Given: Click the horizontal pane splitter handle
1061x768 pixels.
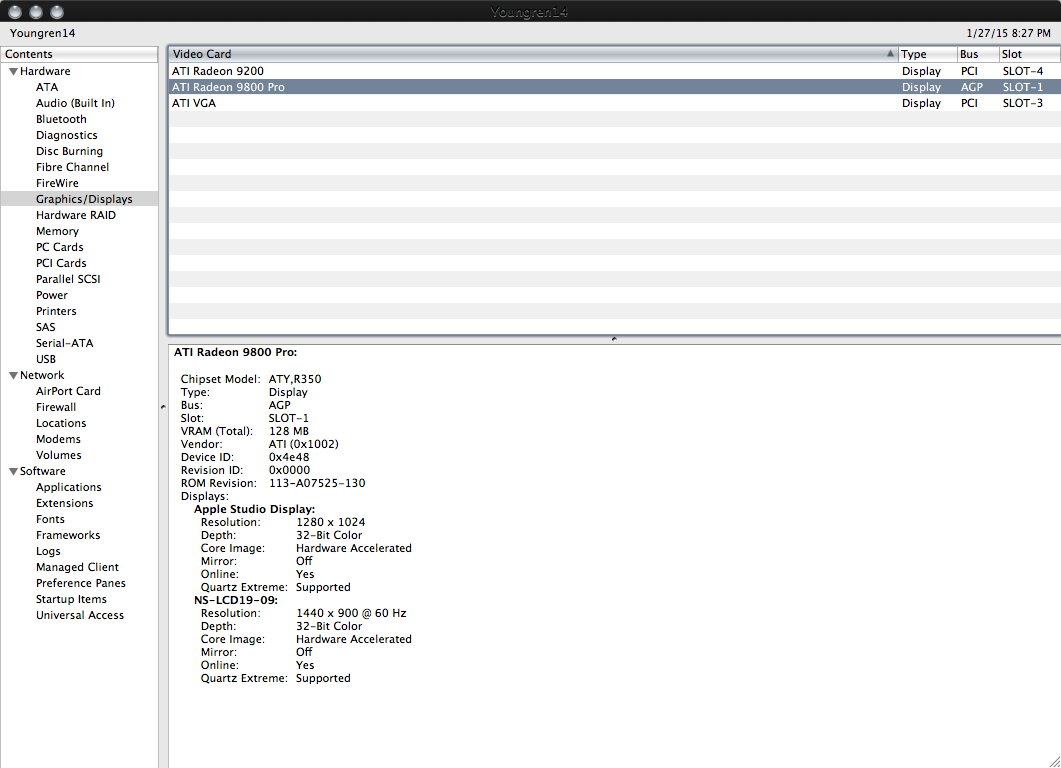Looking at the screenshot, I should [614, 338].
